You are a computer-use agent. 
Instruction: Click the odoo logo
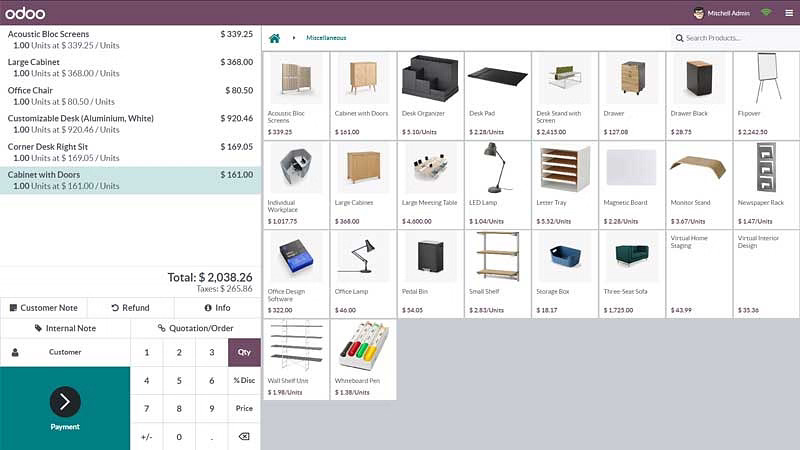pyautogui.click(x=25, y=12)
